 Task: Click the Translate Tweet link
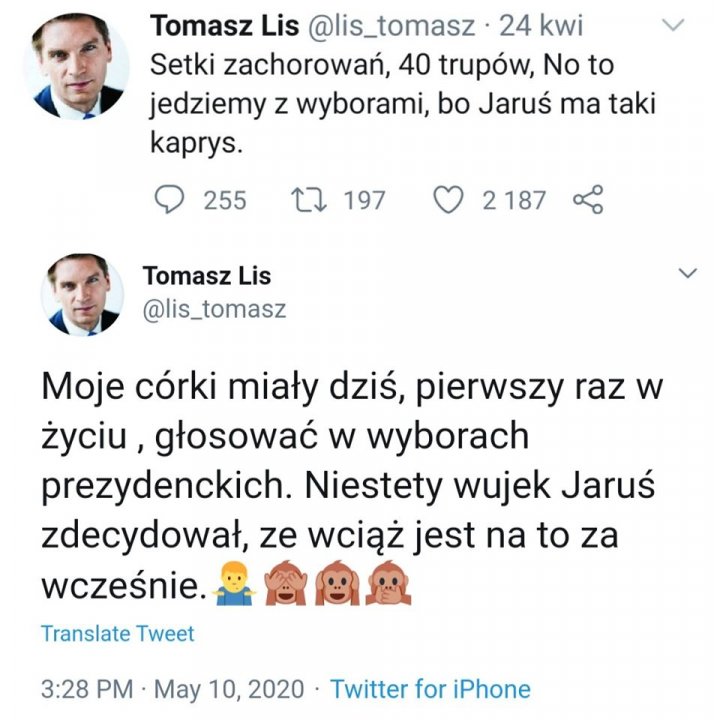tap(118, 633)
